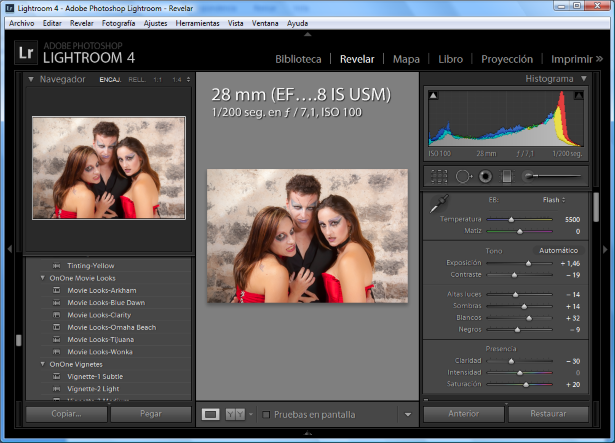Click Movie Looks-Omaha Beach preset icon
The height and width of the screenshot is (443, 615).
point(56,327)
